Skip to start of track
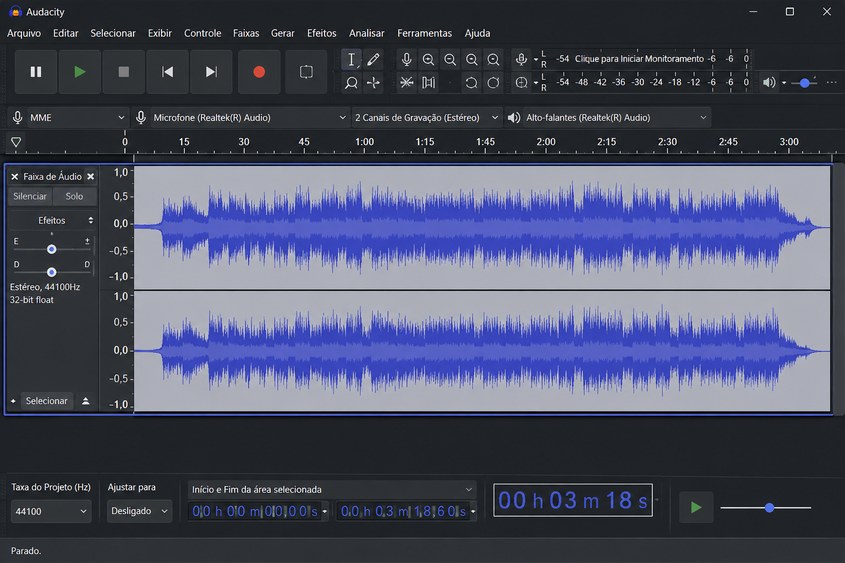This screenshot has width=845, height=563. point(168,72)
